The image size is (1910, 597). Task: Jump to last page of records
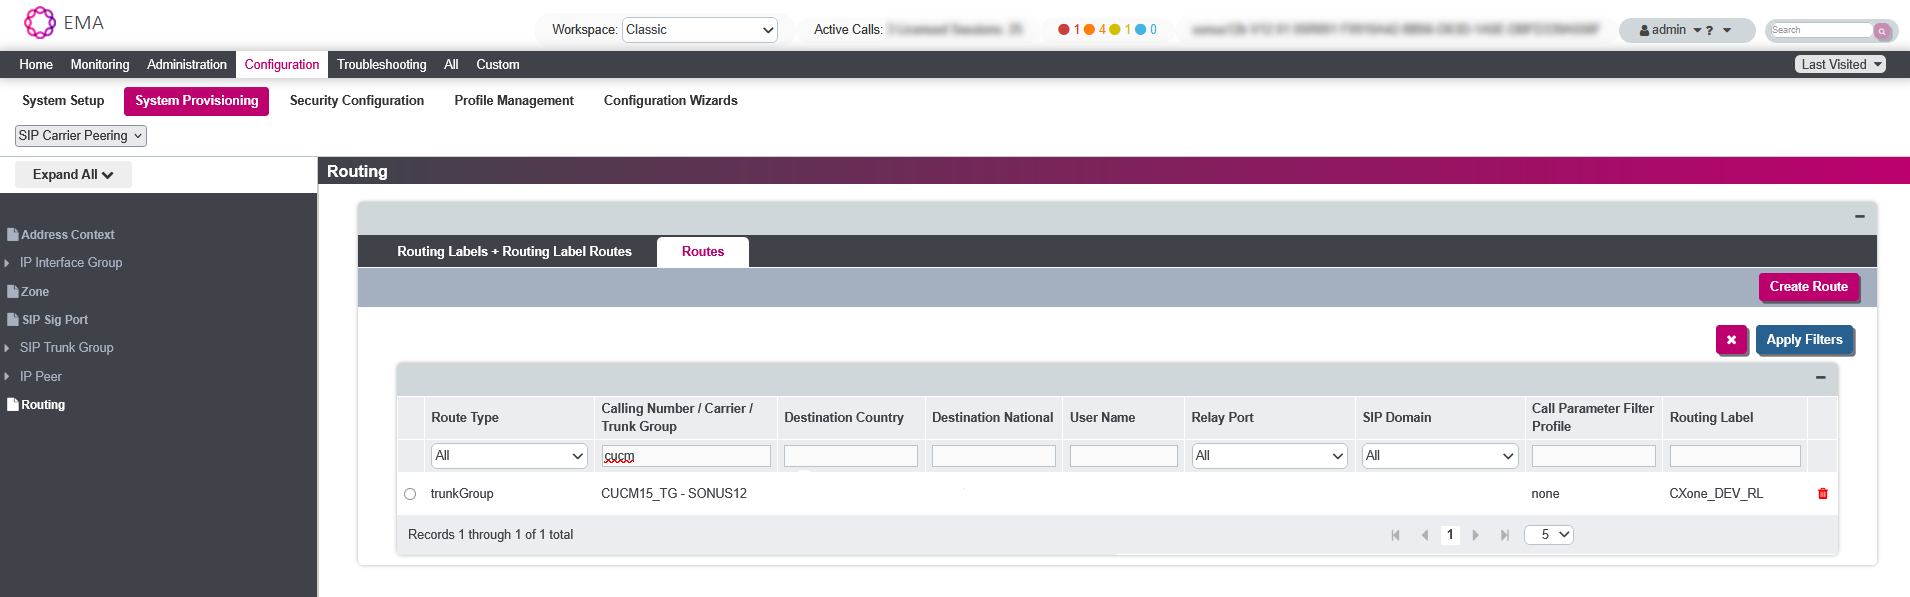click(1504, 535)
